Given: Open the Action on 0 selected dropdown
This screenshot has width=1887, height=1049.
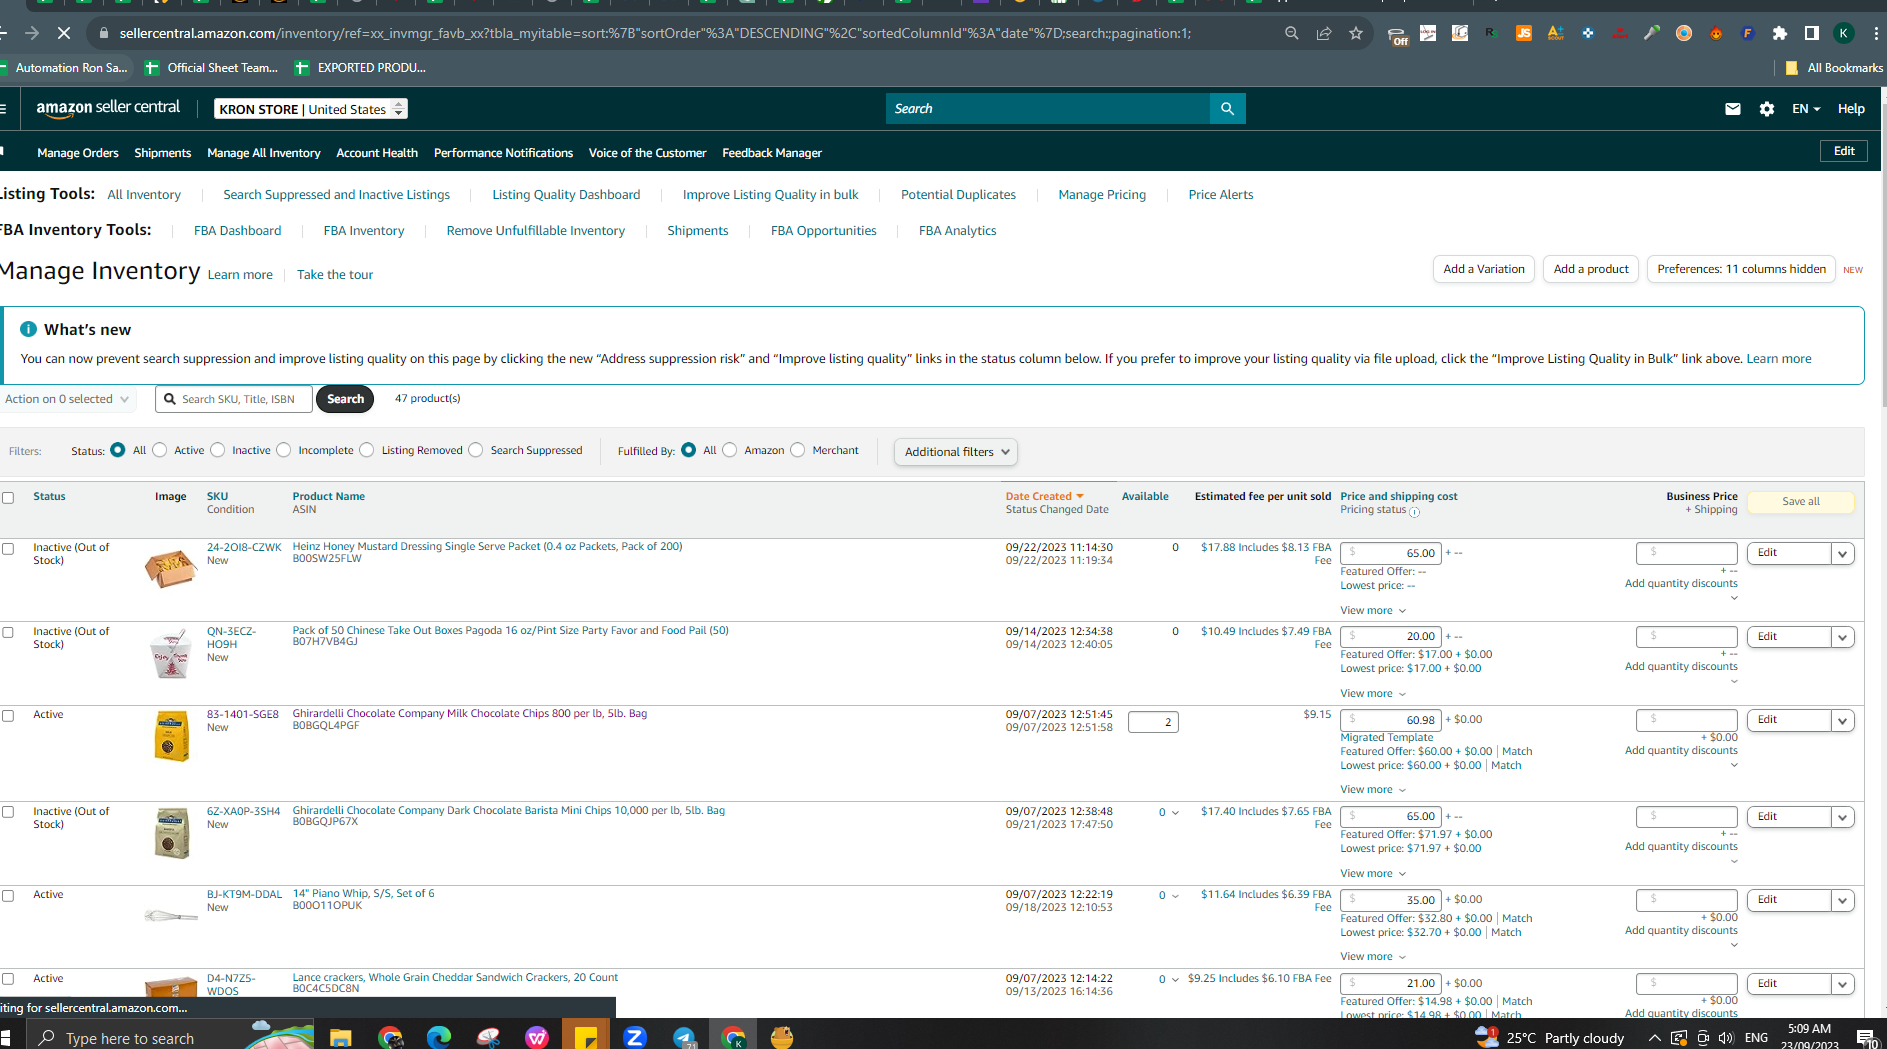Looking at the screenshot, I should [67, 399].
